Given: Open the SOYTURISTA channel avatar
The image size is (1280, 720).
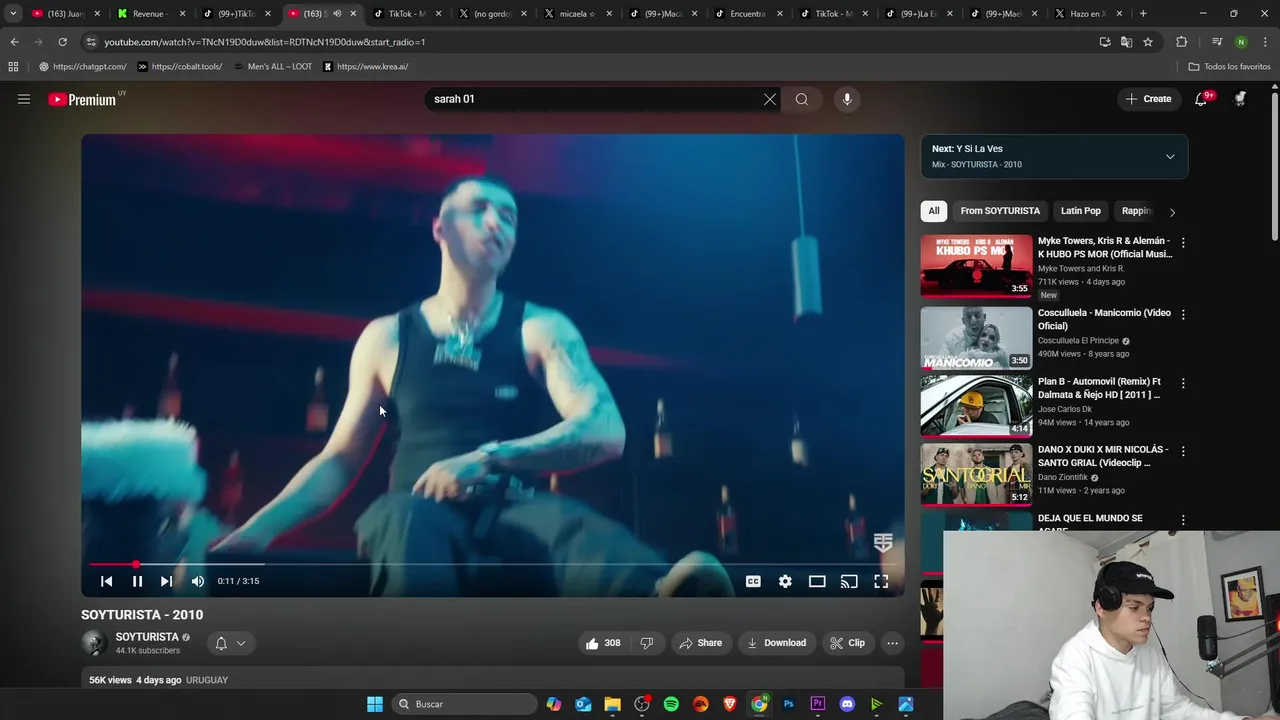Looking at the screenshot, I should (x=94, y=643).
